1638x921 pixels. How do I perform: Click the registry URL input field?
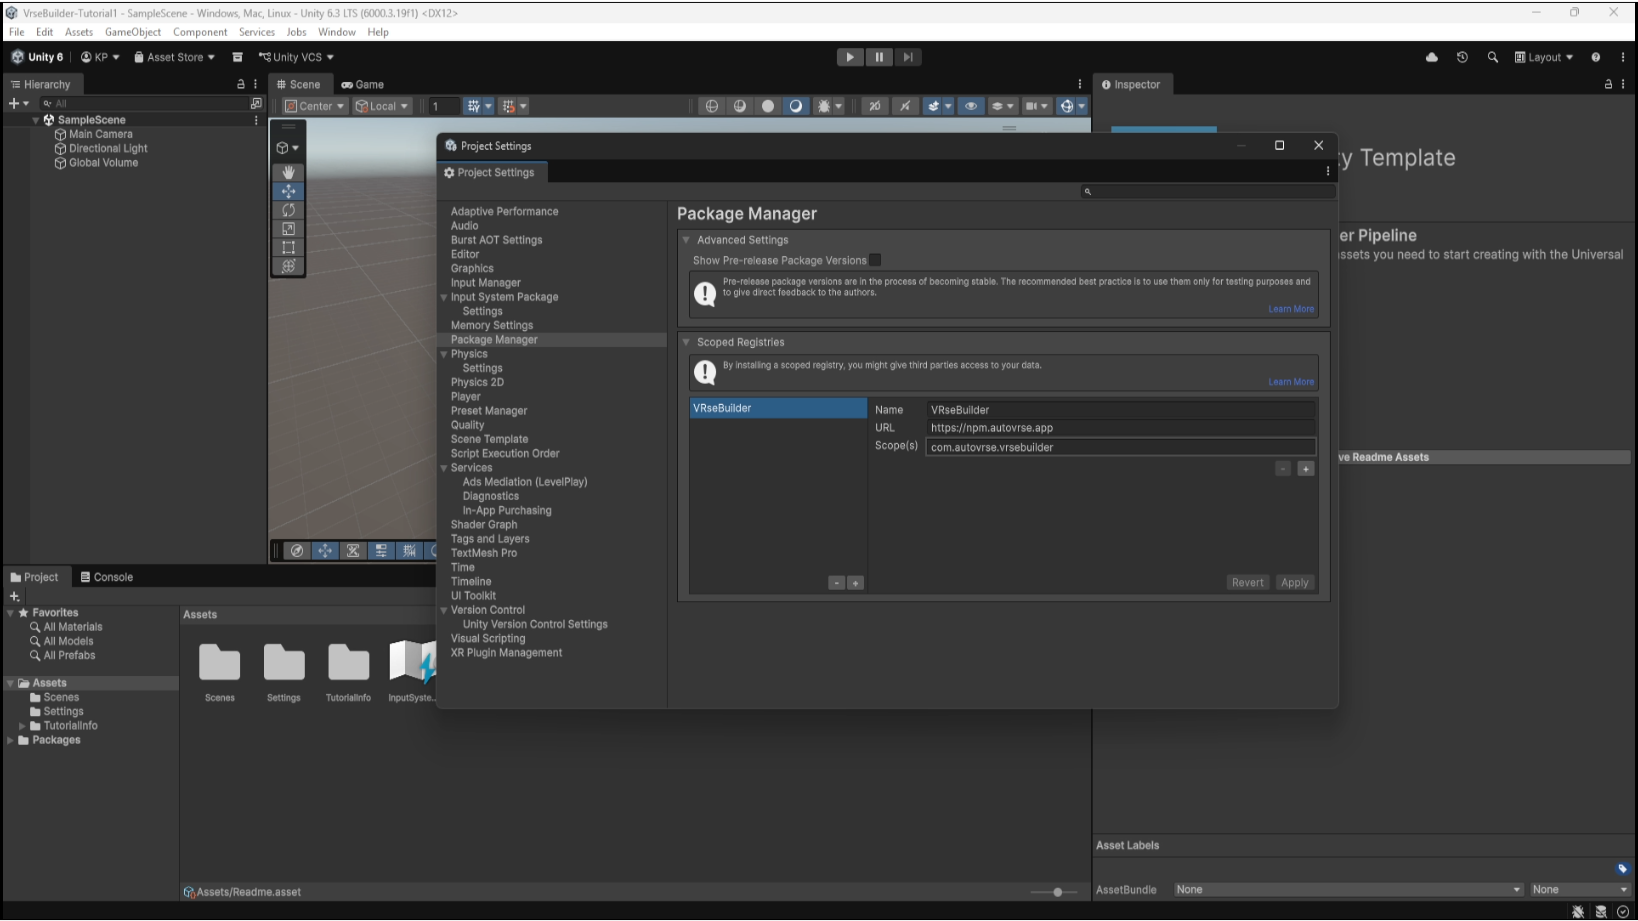(1120, 428)
